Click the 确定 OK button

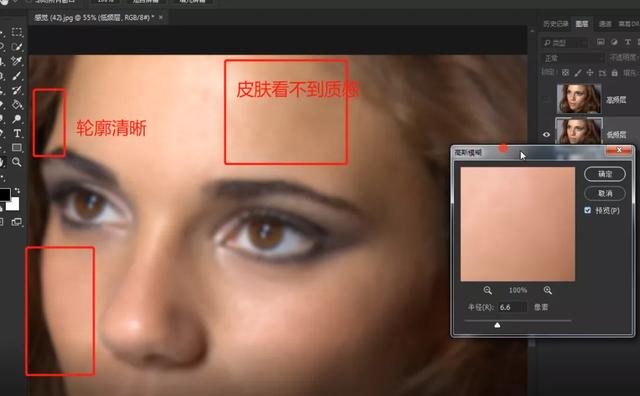point(604,174)
